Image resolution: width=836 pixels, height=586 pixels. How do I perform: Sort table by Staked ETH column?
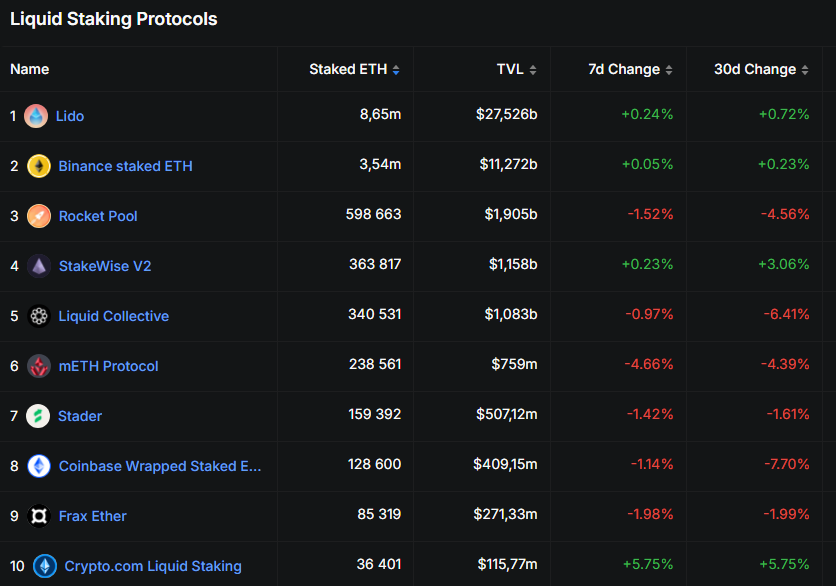click(x=354, y=69)
